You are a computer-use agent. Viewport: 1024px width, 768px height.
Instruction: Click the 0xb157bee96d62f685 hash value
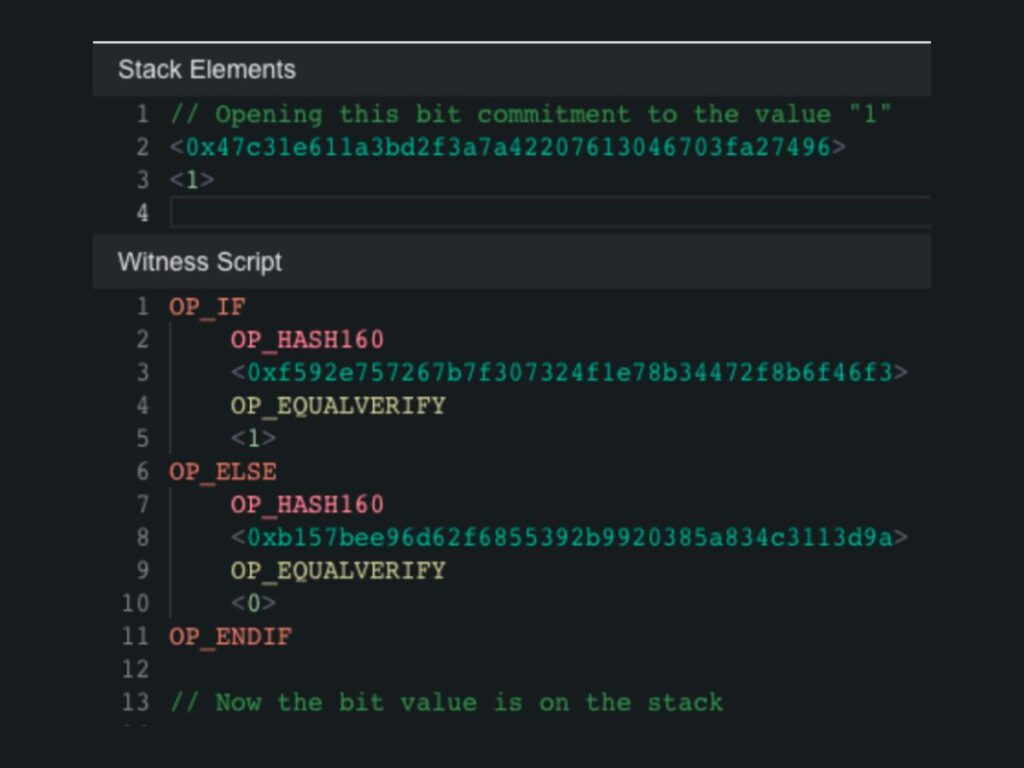(x=569, y=538)
